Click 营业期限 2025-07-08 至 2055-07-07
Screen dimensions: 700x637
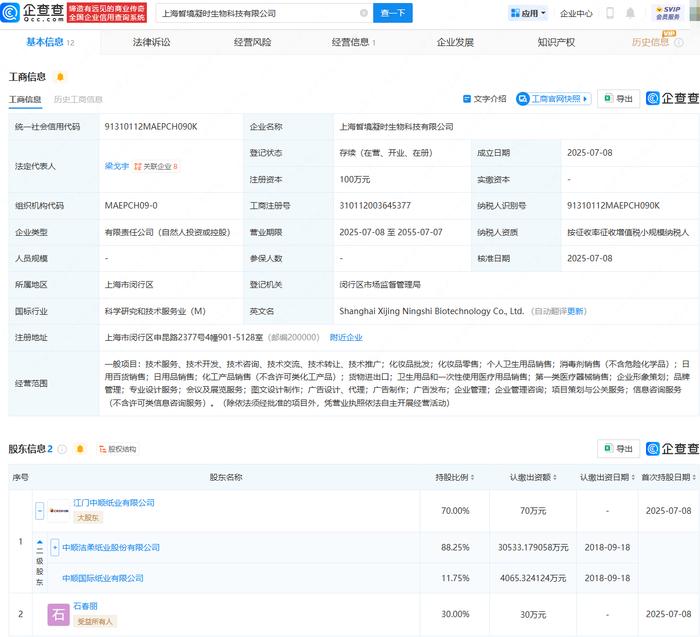click(x=391, y=232)
